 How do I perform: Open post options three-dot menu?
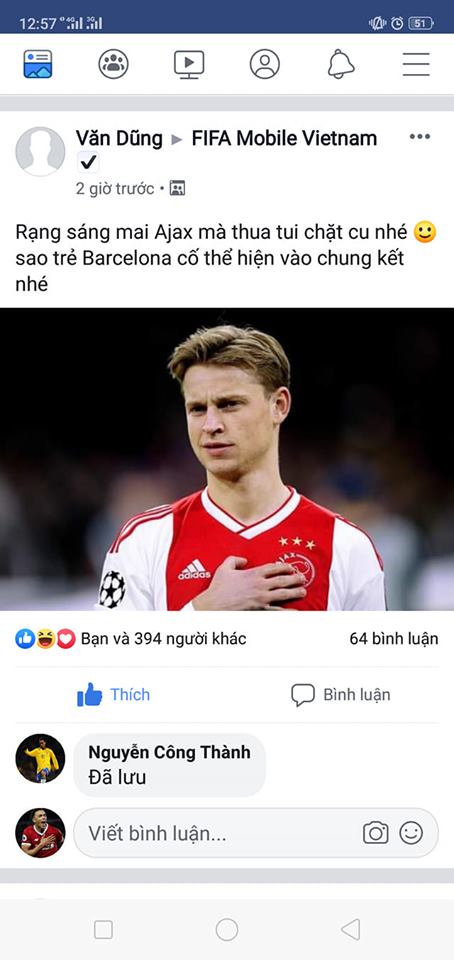(x=420, y=137)
